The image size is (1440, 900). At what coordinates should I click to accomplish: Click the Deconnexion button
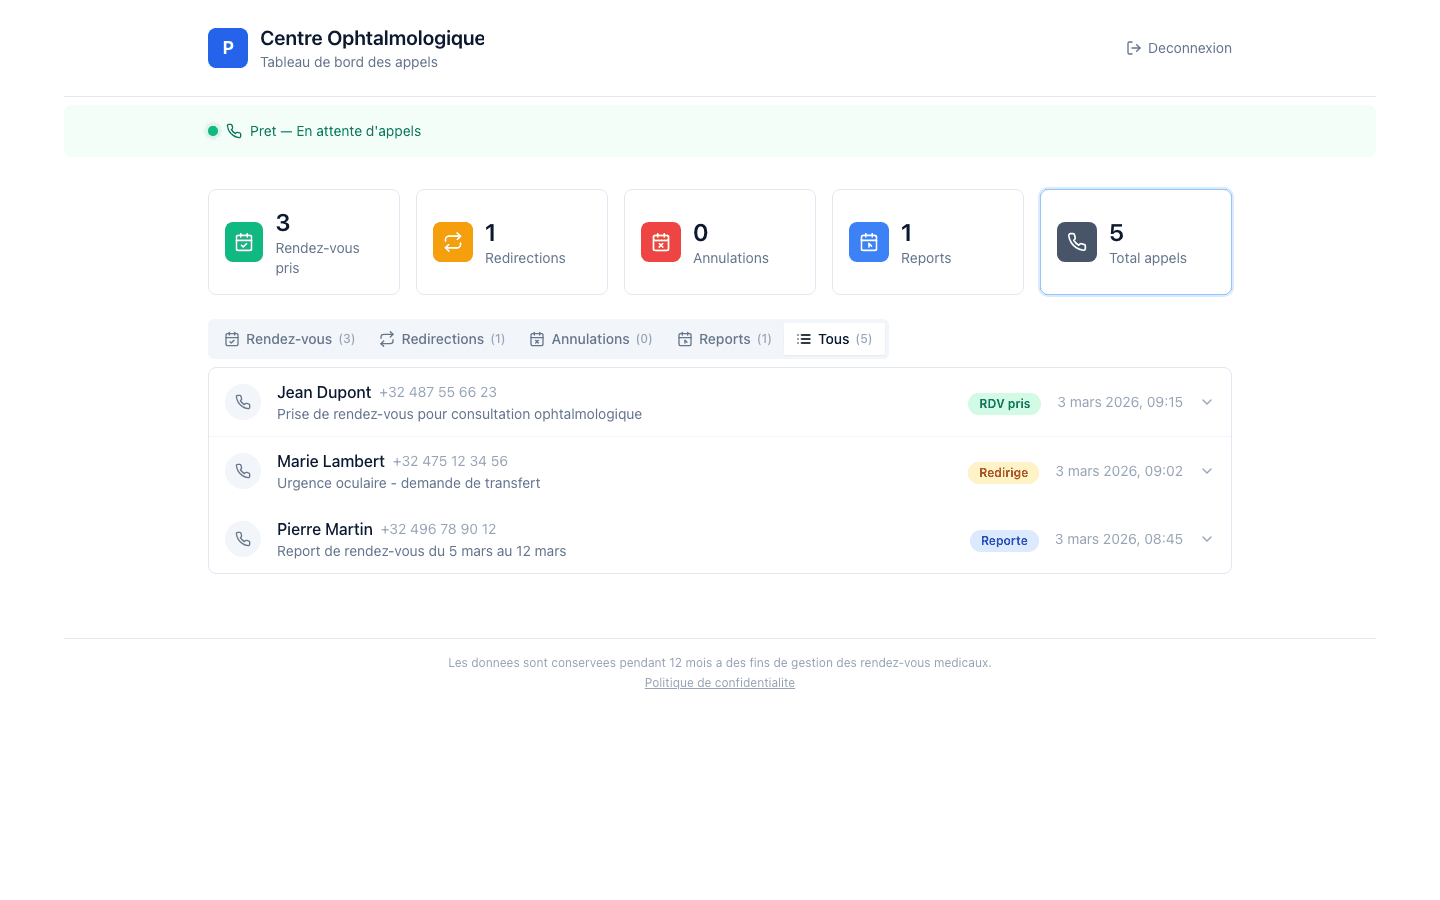[1180, 47]
